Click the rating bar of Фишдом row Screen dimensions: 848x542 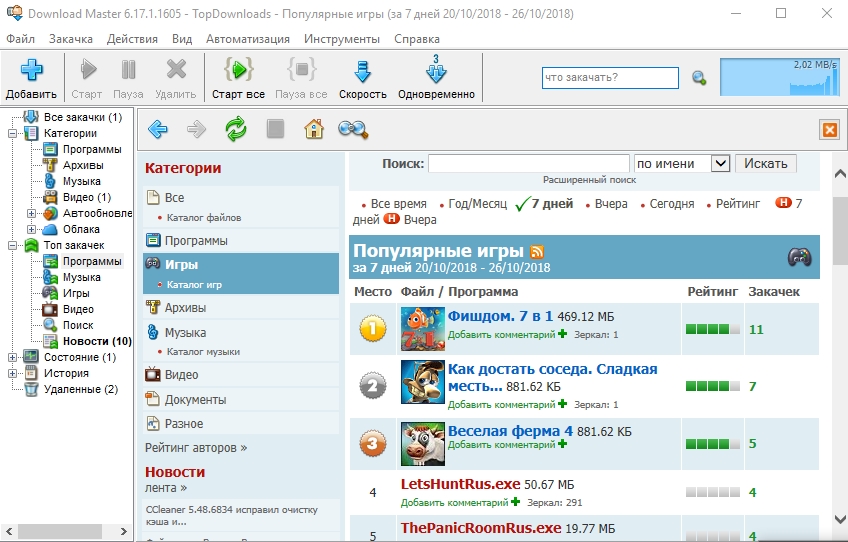713,329
